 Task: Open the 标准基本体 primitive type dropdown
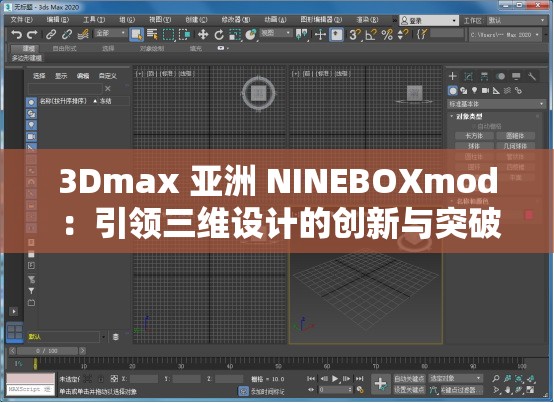point(496,104)
